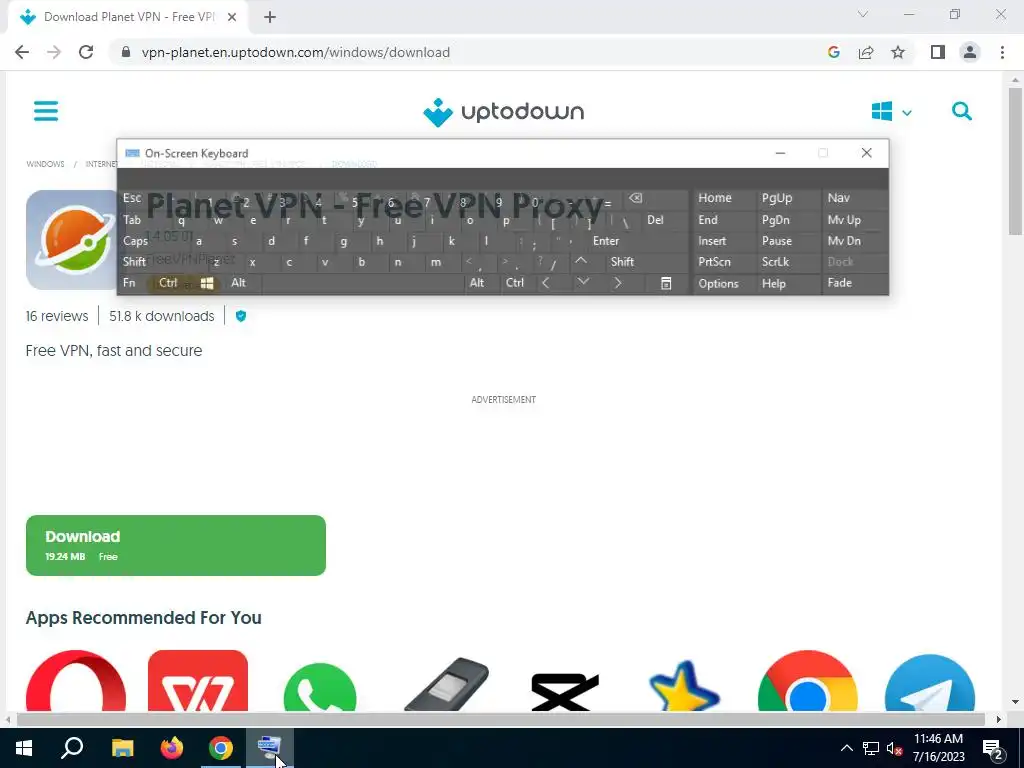Open the Opera recommended app icon

coord(76,680)
